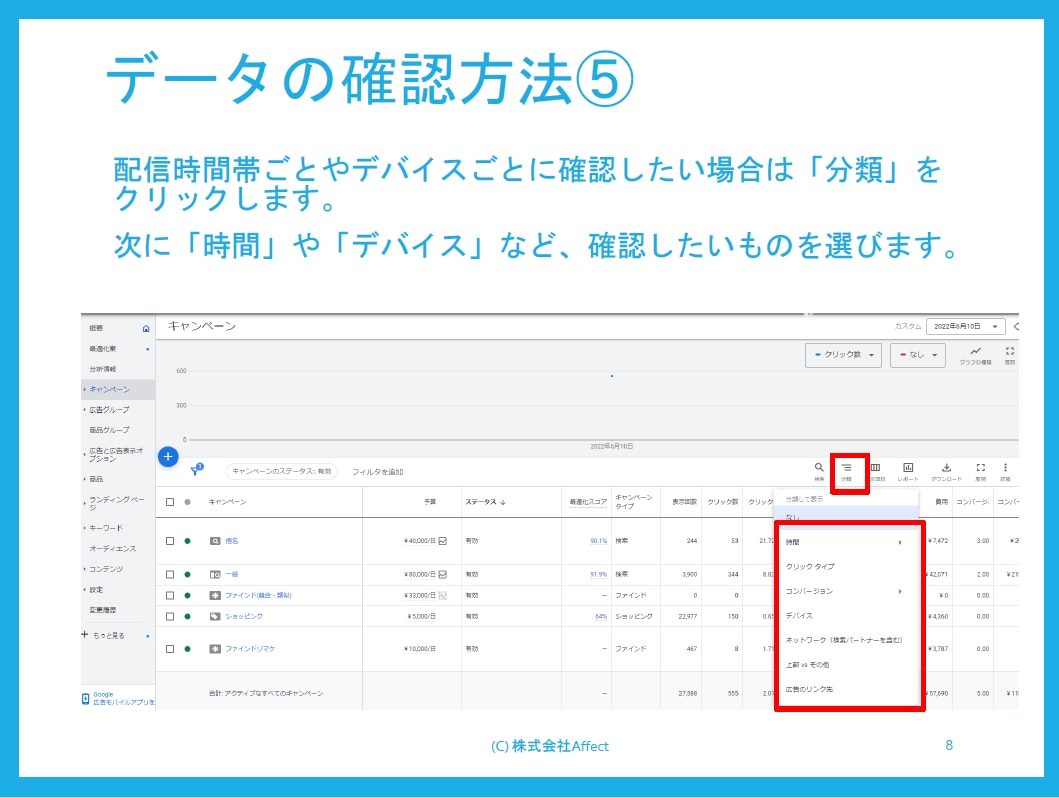The image size is (1059, 798).
Task: Click the home icon beside 概要
Action: [x=146, y=328]
